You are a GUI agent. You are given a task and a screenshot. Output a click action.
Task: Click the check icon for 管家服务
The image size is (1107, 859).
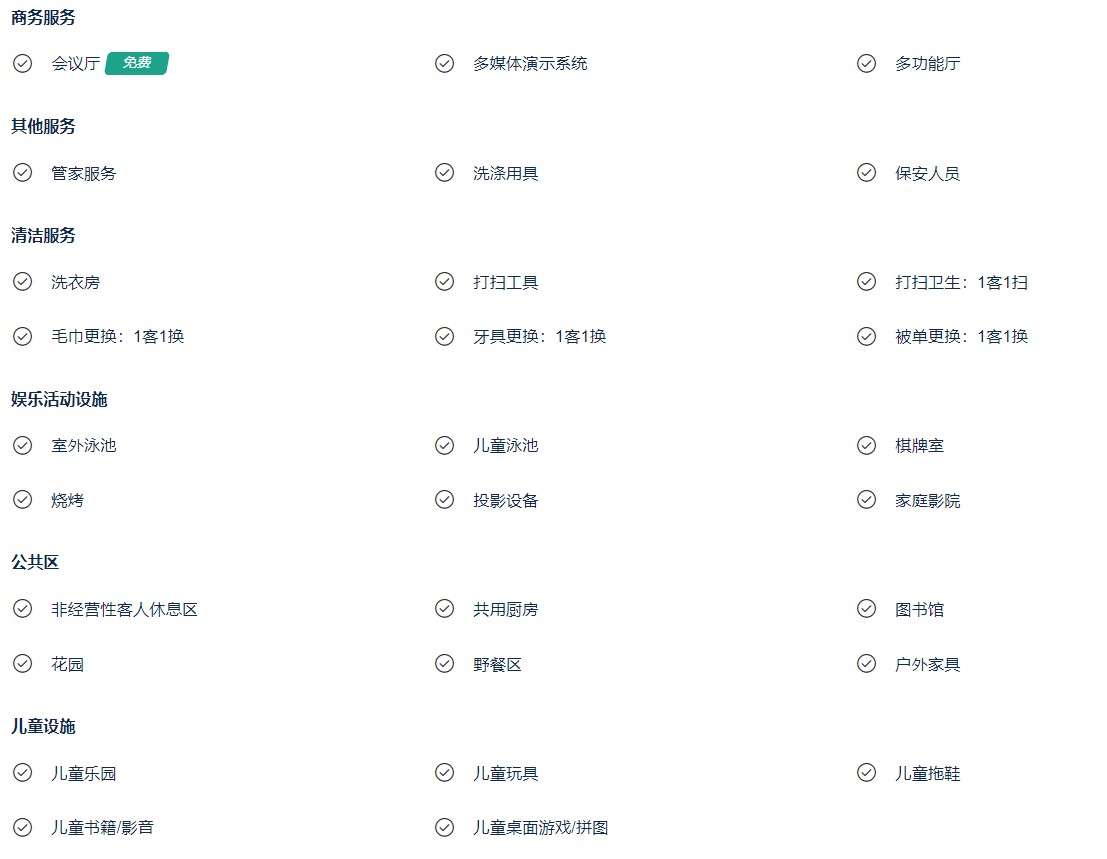click(23, 173)
